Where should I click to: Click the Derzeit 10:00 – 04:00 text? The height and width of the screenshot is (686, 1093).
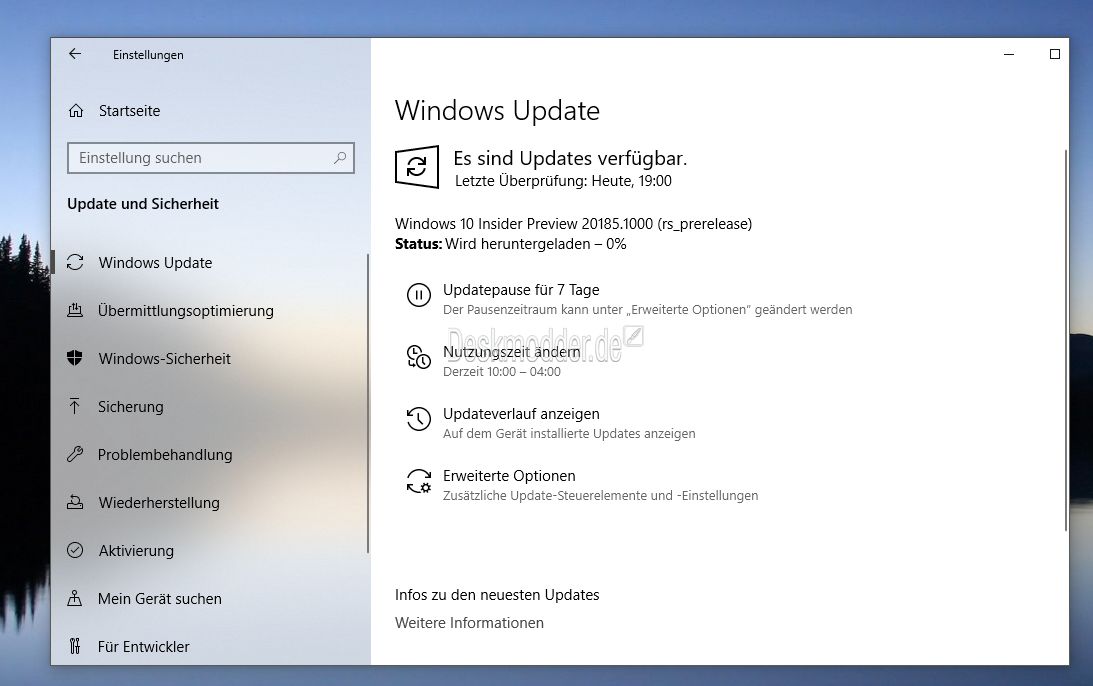tap(502, 372)
